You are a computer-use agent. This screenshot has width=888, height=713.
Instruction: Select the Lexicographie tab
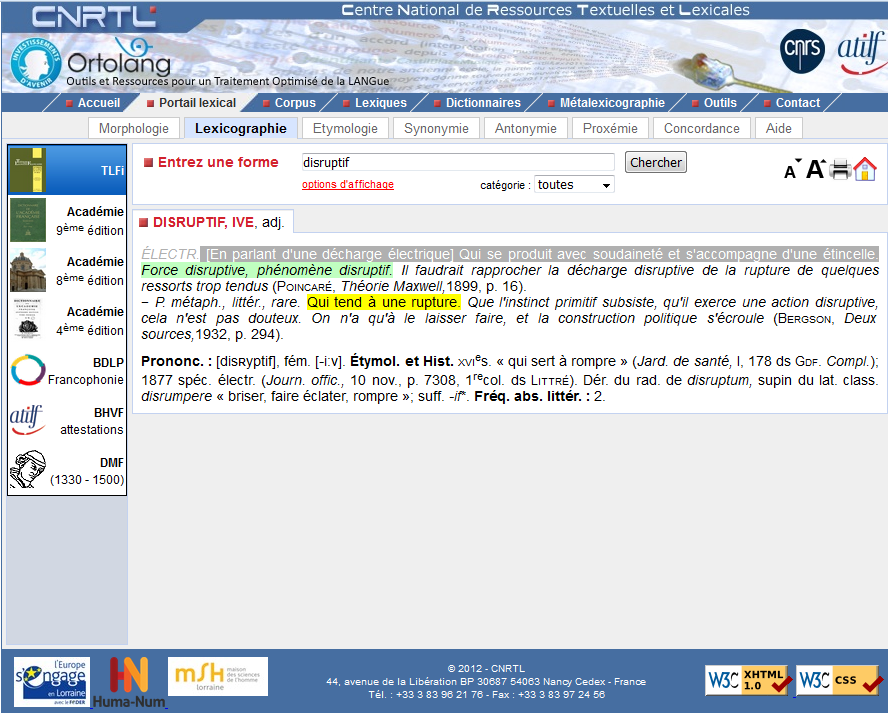241,128
